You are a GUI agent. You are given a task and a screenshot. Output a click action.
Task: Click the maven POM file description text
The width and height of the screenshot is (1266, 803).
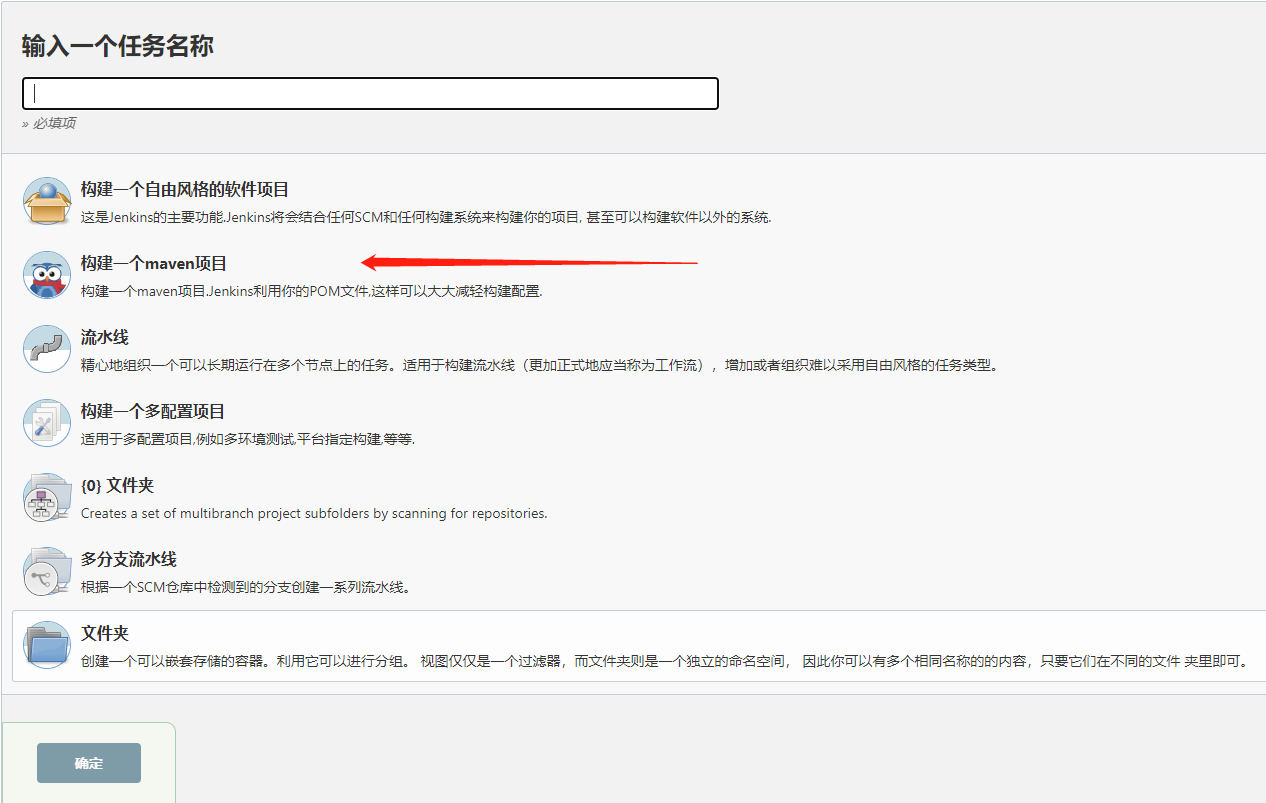tap(311, 291)
